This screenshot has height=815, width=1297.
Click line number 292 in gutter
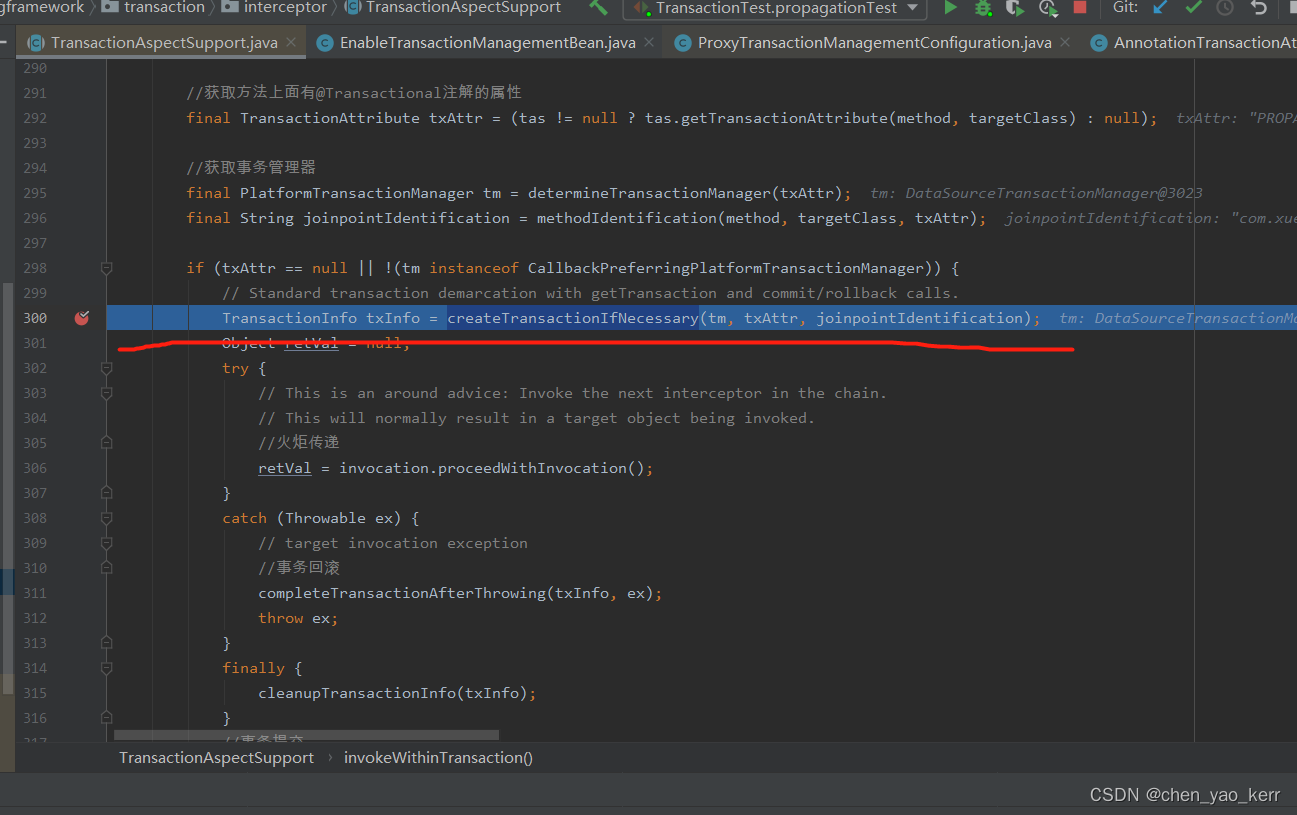[35, 118]
